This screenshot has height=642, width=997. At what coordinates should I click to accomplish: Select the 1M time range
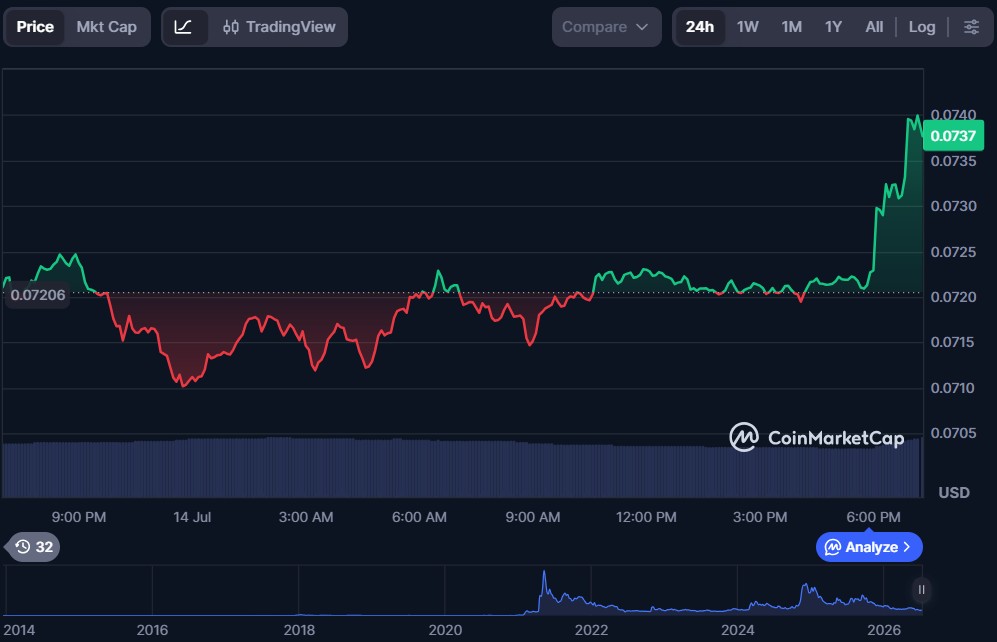tap(792, 27)
